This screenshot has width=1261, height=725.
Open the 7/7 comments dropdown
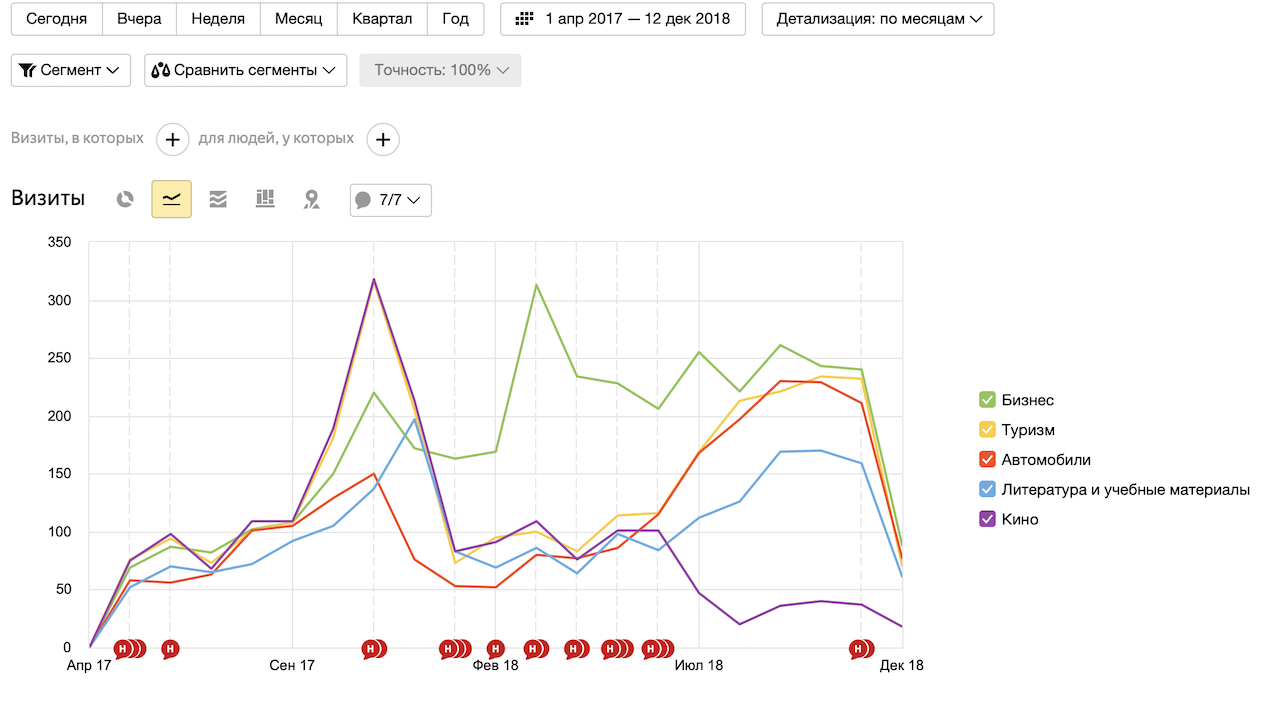390,200
